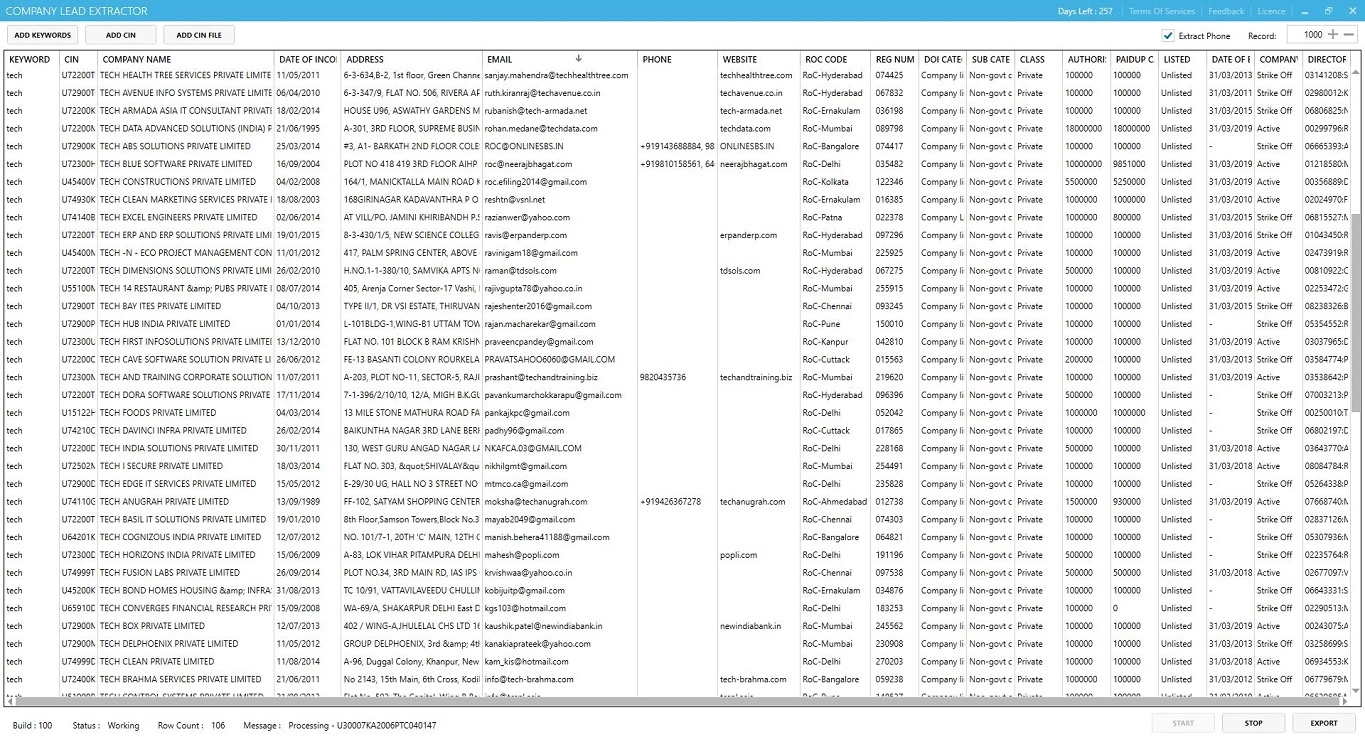Sort by the ROC CODE column header
The height and width of the screenshot is (737, 1365).
pos(826,59)
